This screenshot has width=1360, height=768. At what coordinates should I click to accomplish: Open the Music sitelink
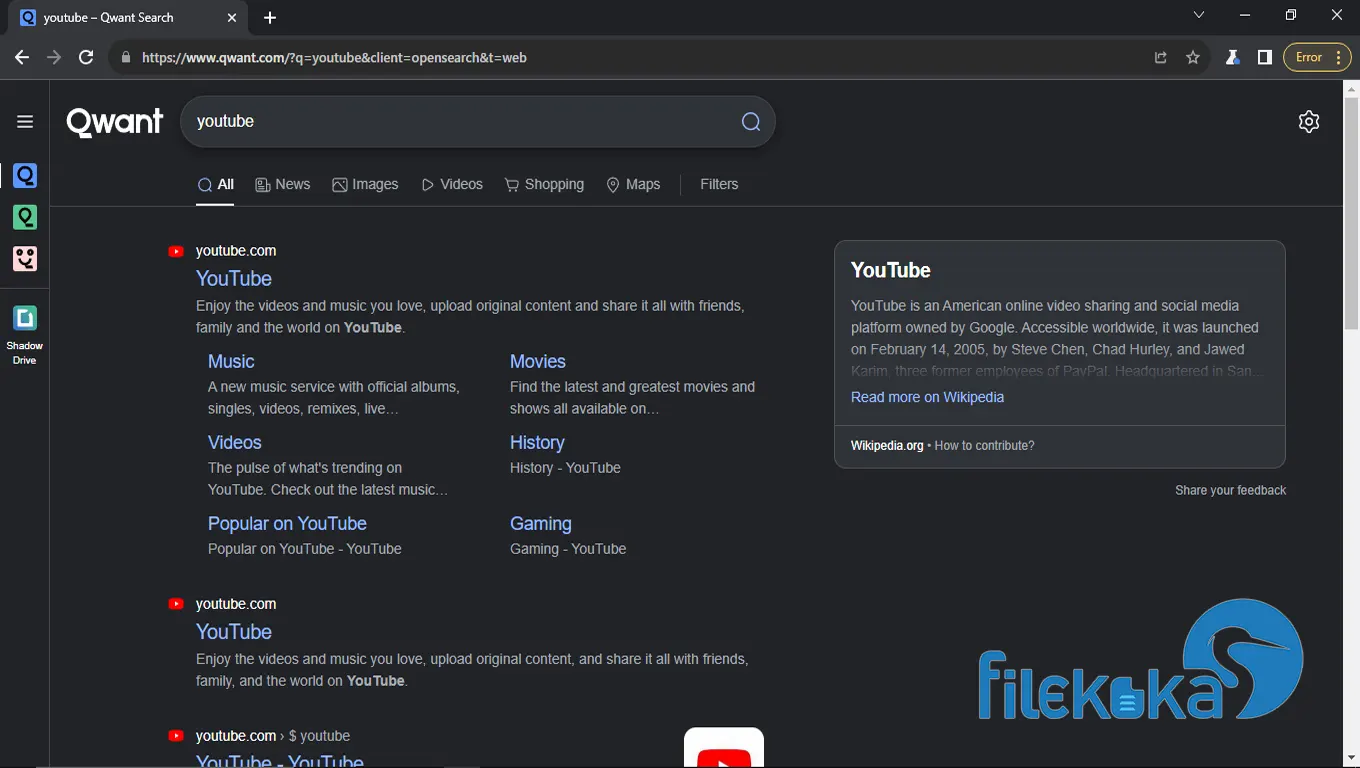tap(231, 362)
